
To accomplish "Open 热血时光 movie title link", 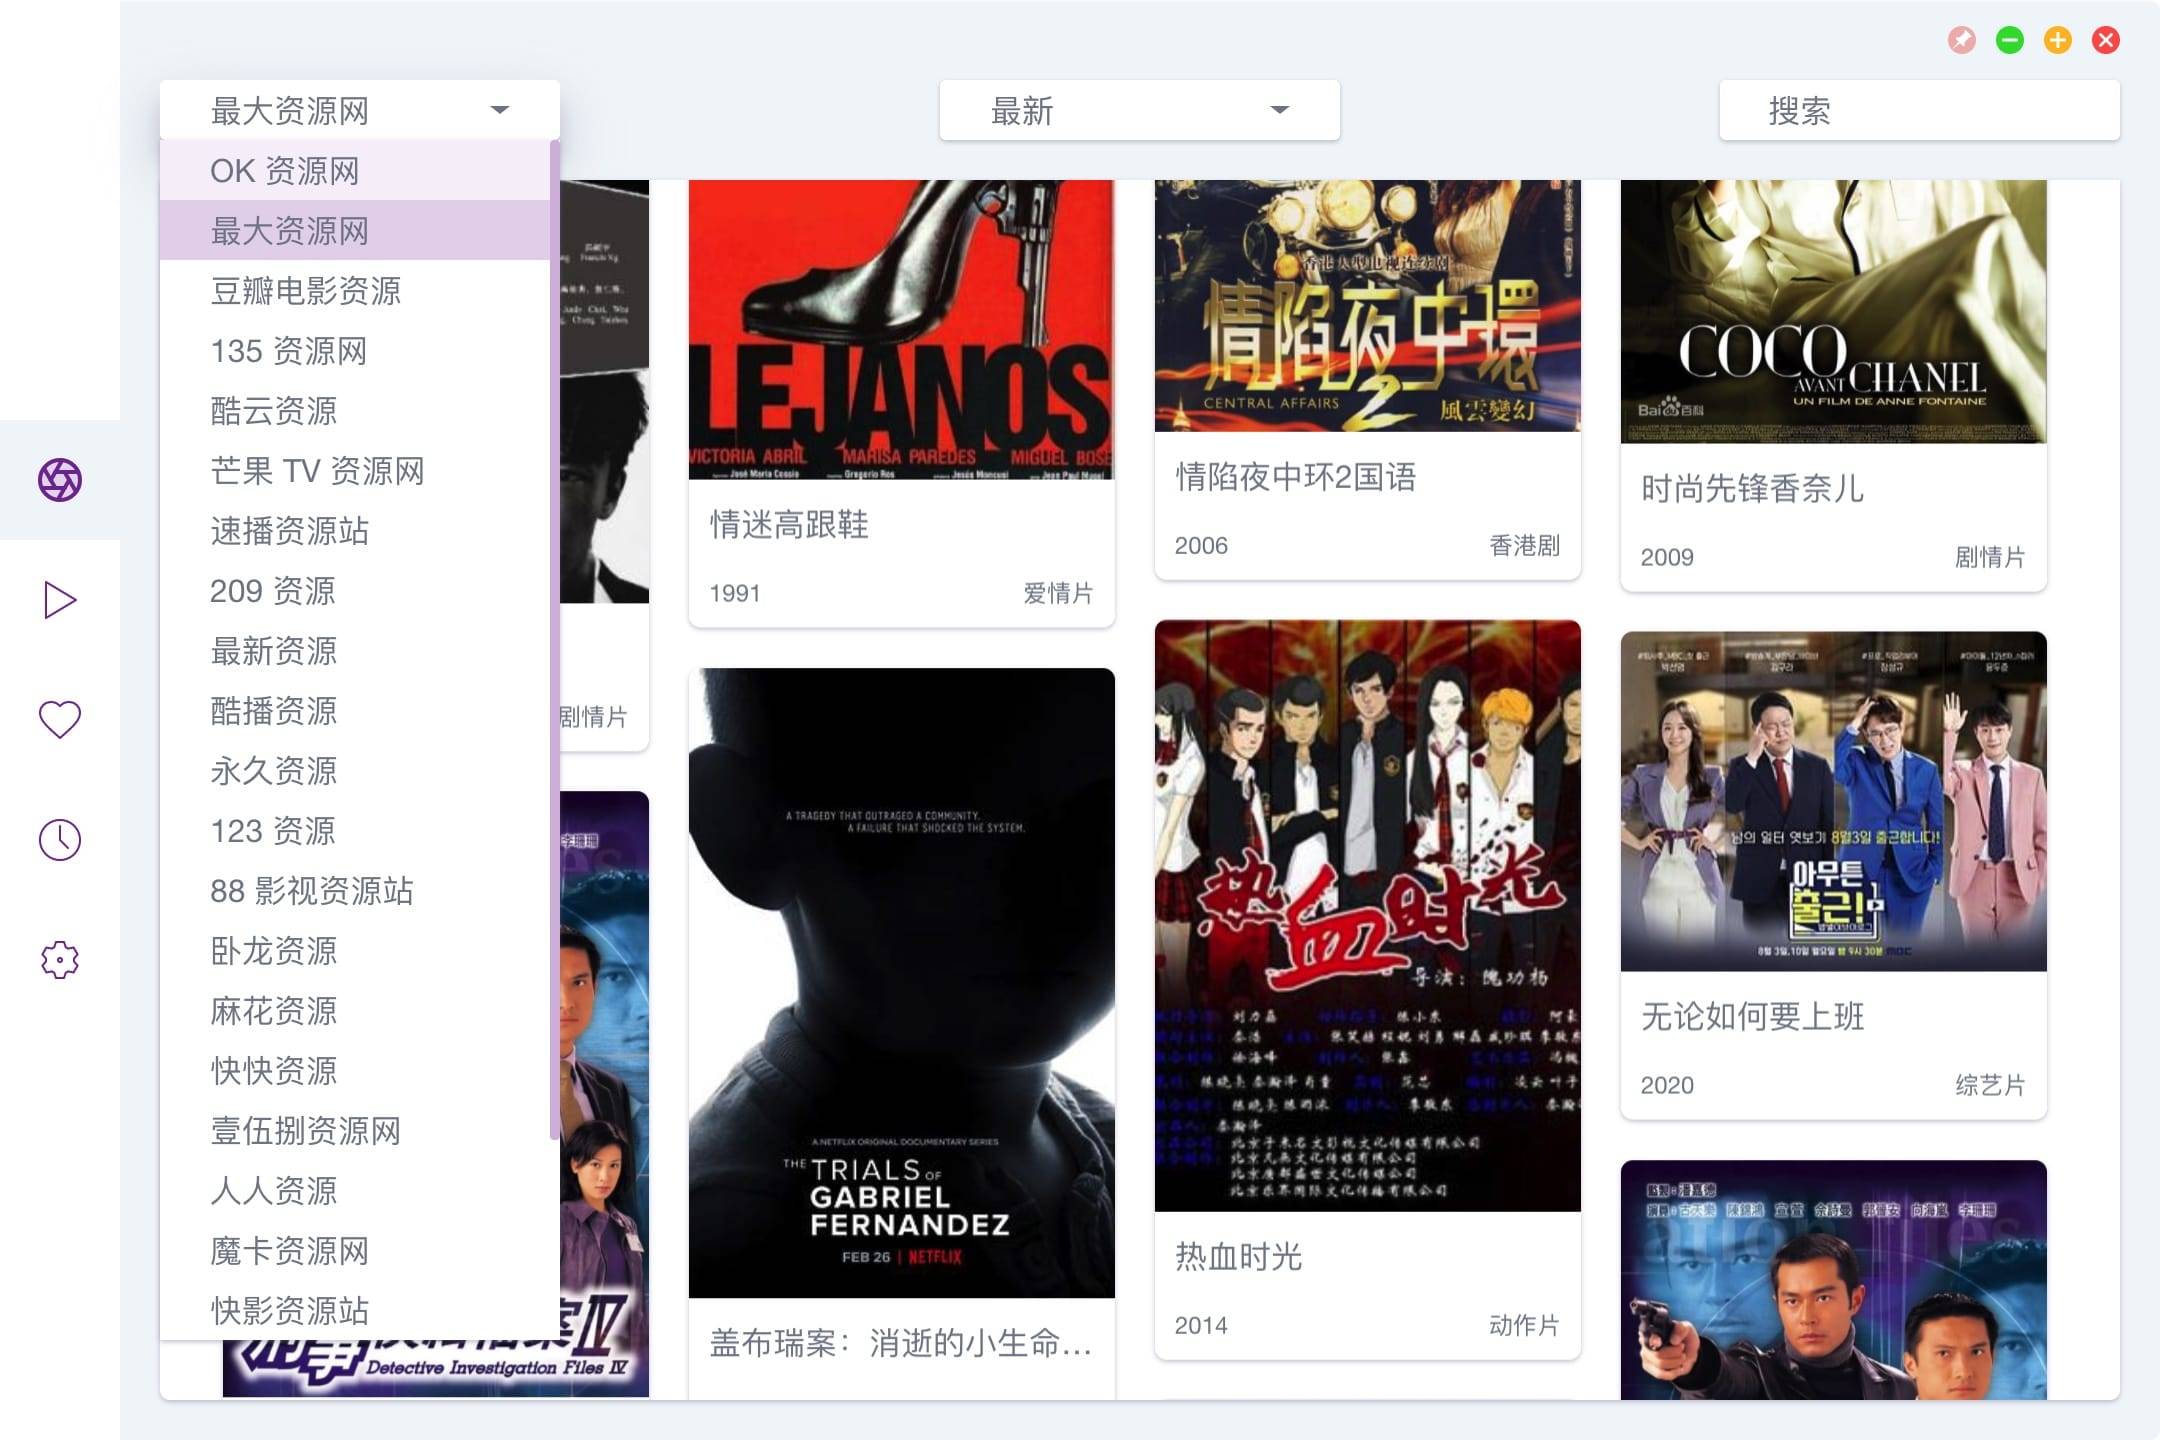I will pos(1238,1256).
